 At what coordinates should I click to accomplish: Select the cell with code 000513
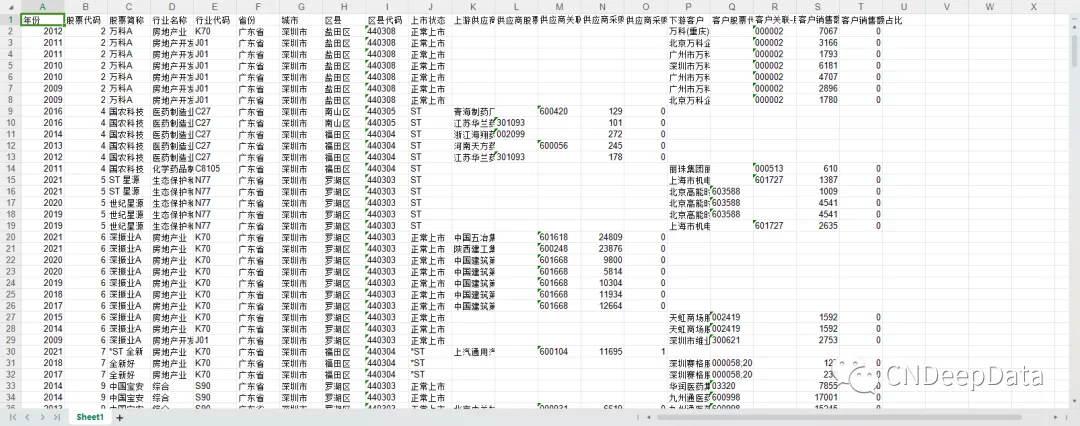click(x=775, y=169)
